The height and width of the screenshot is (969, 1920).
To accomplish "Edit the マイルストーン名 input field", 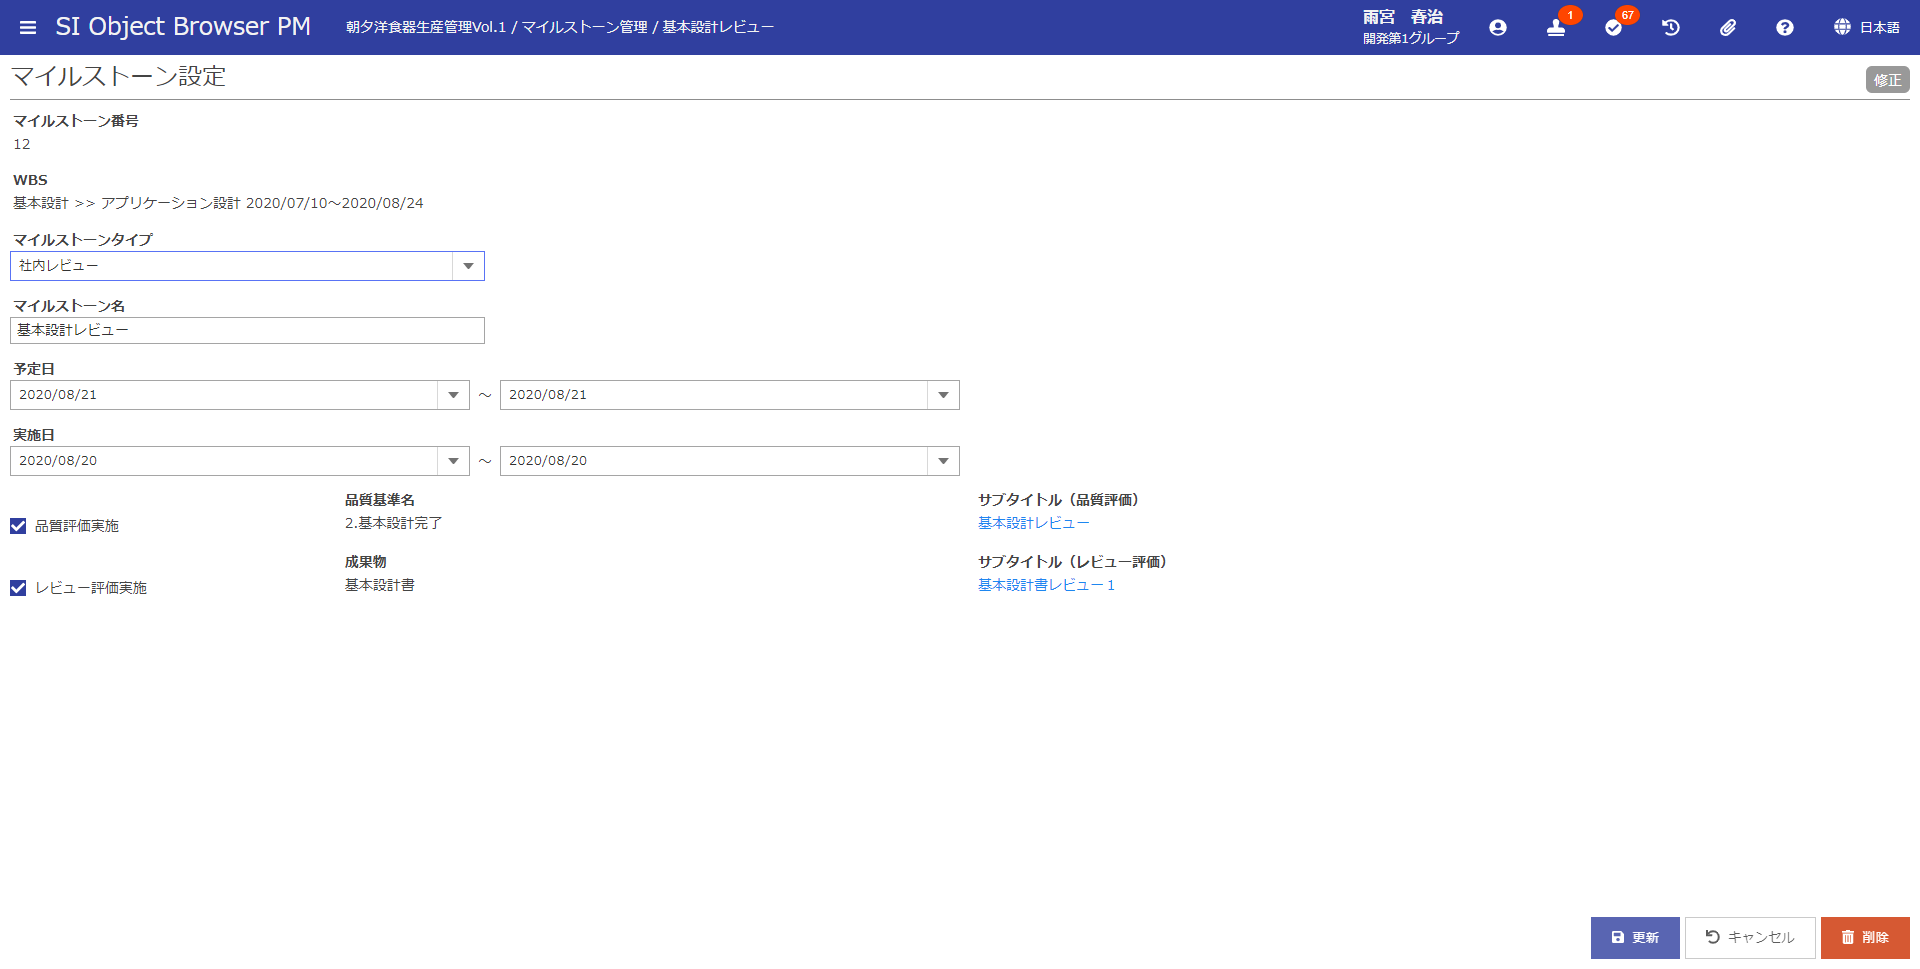I will click(x=247, y=331).
